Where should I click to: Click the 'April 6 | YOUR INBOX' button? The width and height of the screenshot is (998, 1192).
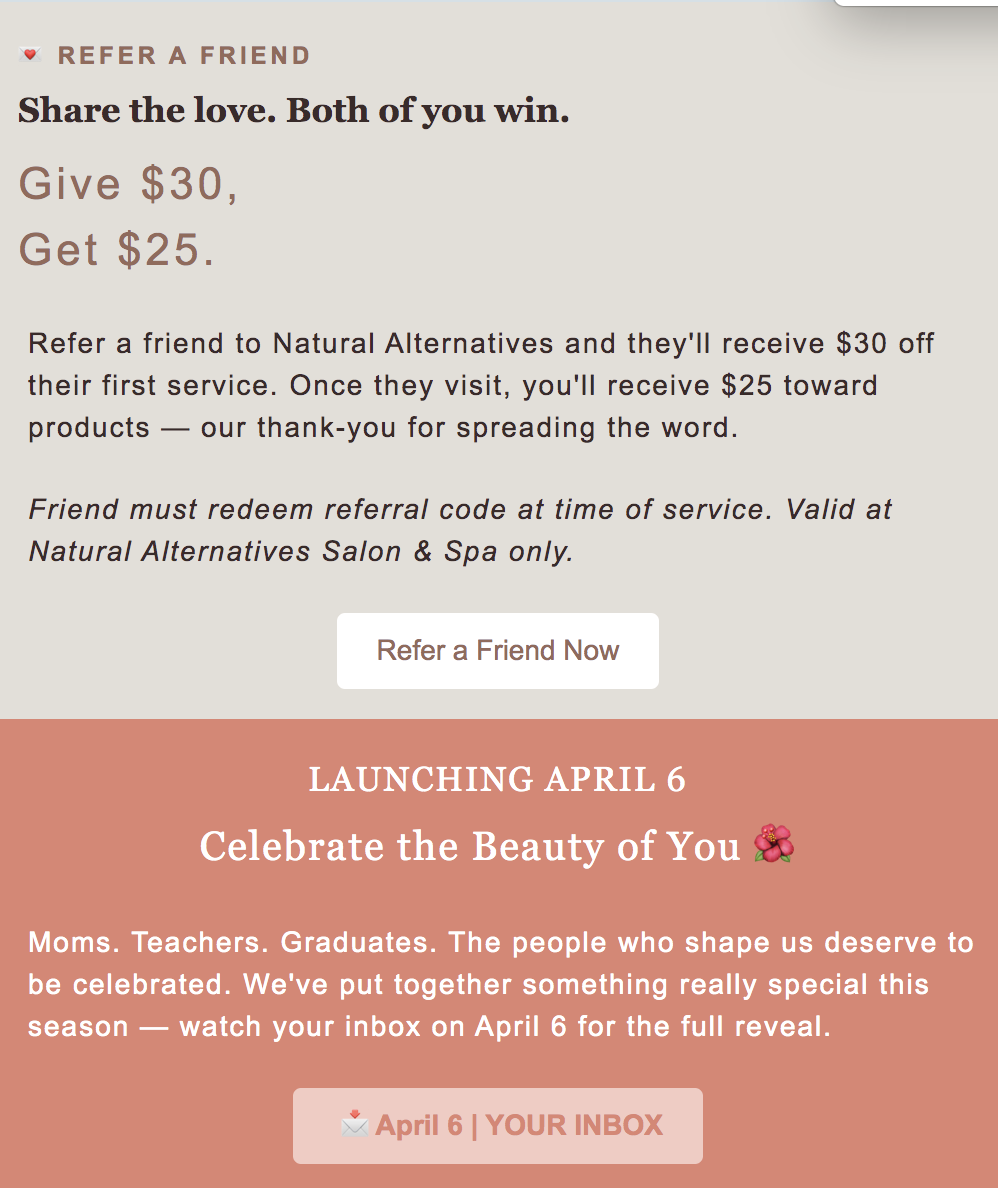(x=497, y=1124)
